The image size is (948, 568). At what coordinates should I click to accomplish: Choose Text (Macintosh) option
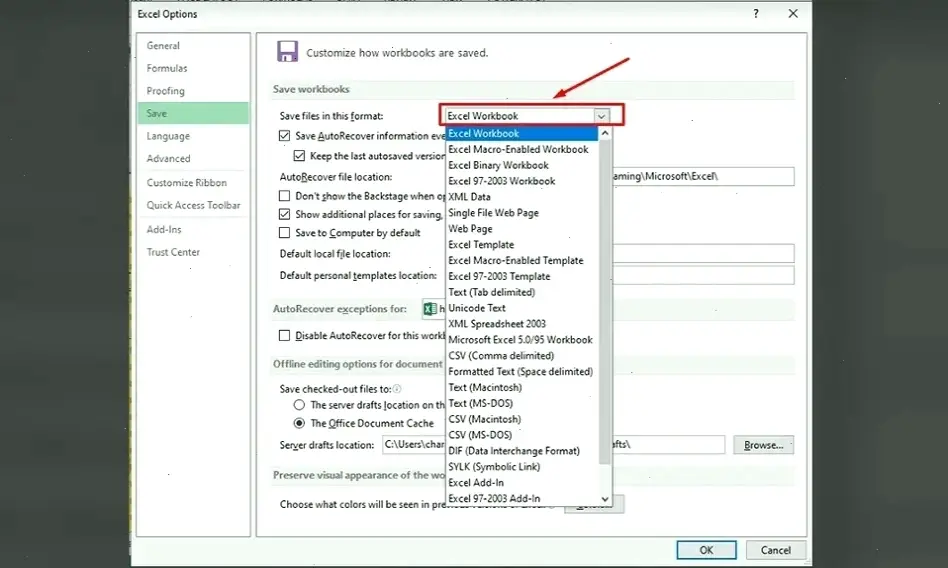522,387
